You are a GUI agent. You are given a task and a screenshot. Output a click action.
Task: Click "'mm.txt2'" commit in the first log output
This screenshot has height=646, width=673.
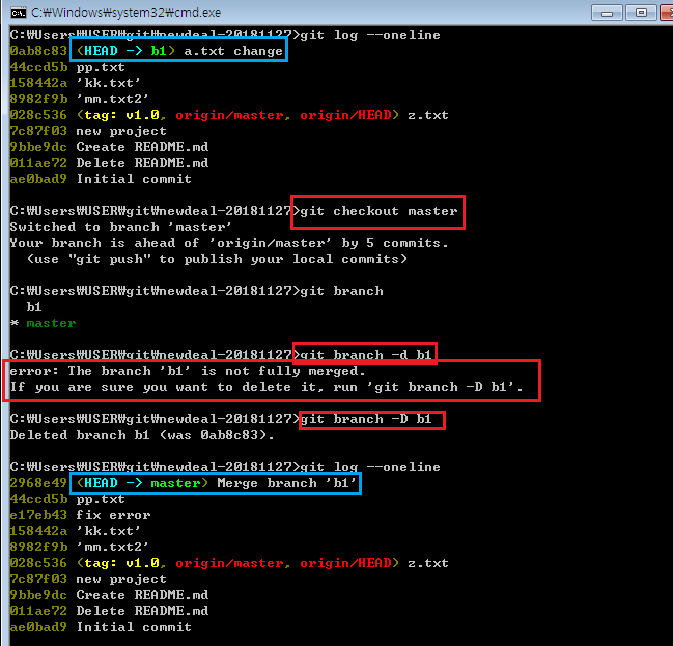(x=112, y=99)
